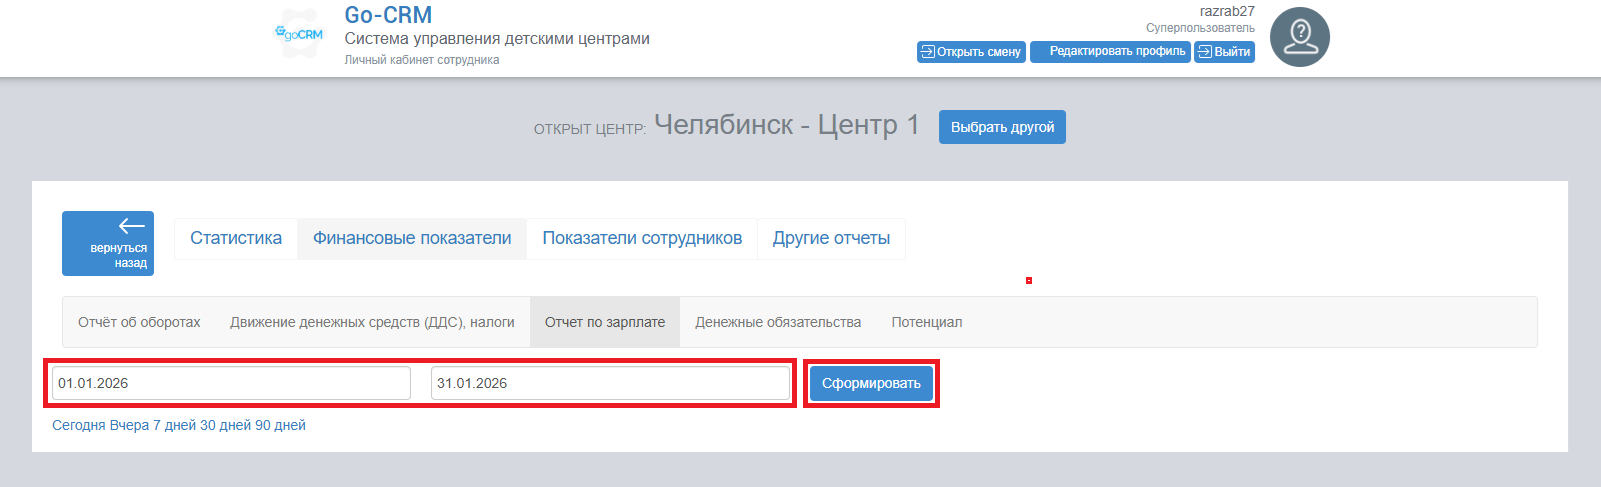
Task: Click 'Редактировать профиль' button
Action: click(x=1110, y=52)
